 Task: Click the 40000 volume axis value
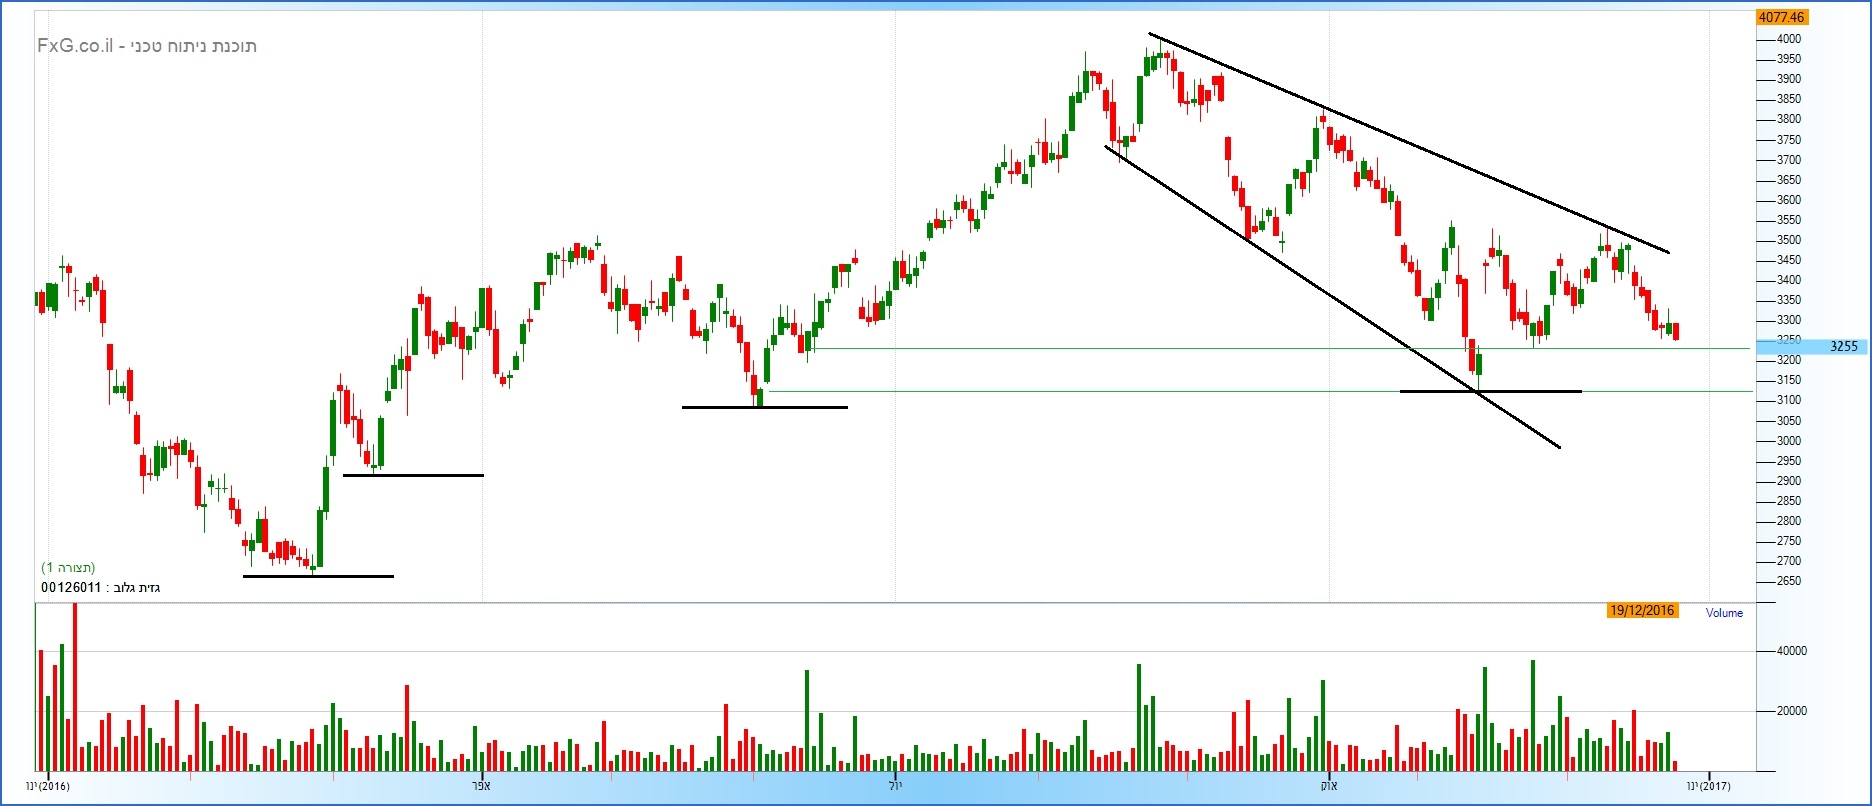tap(1791, 651)
